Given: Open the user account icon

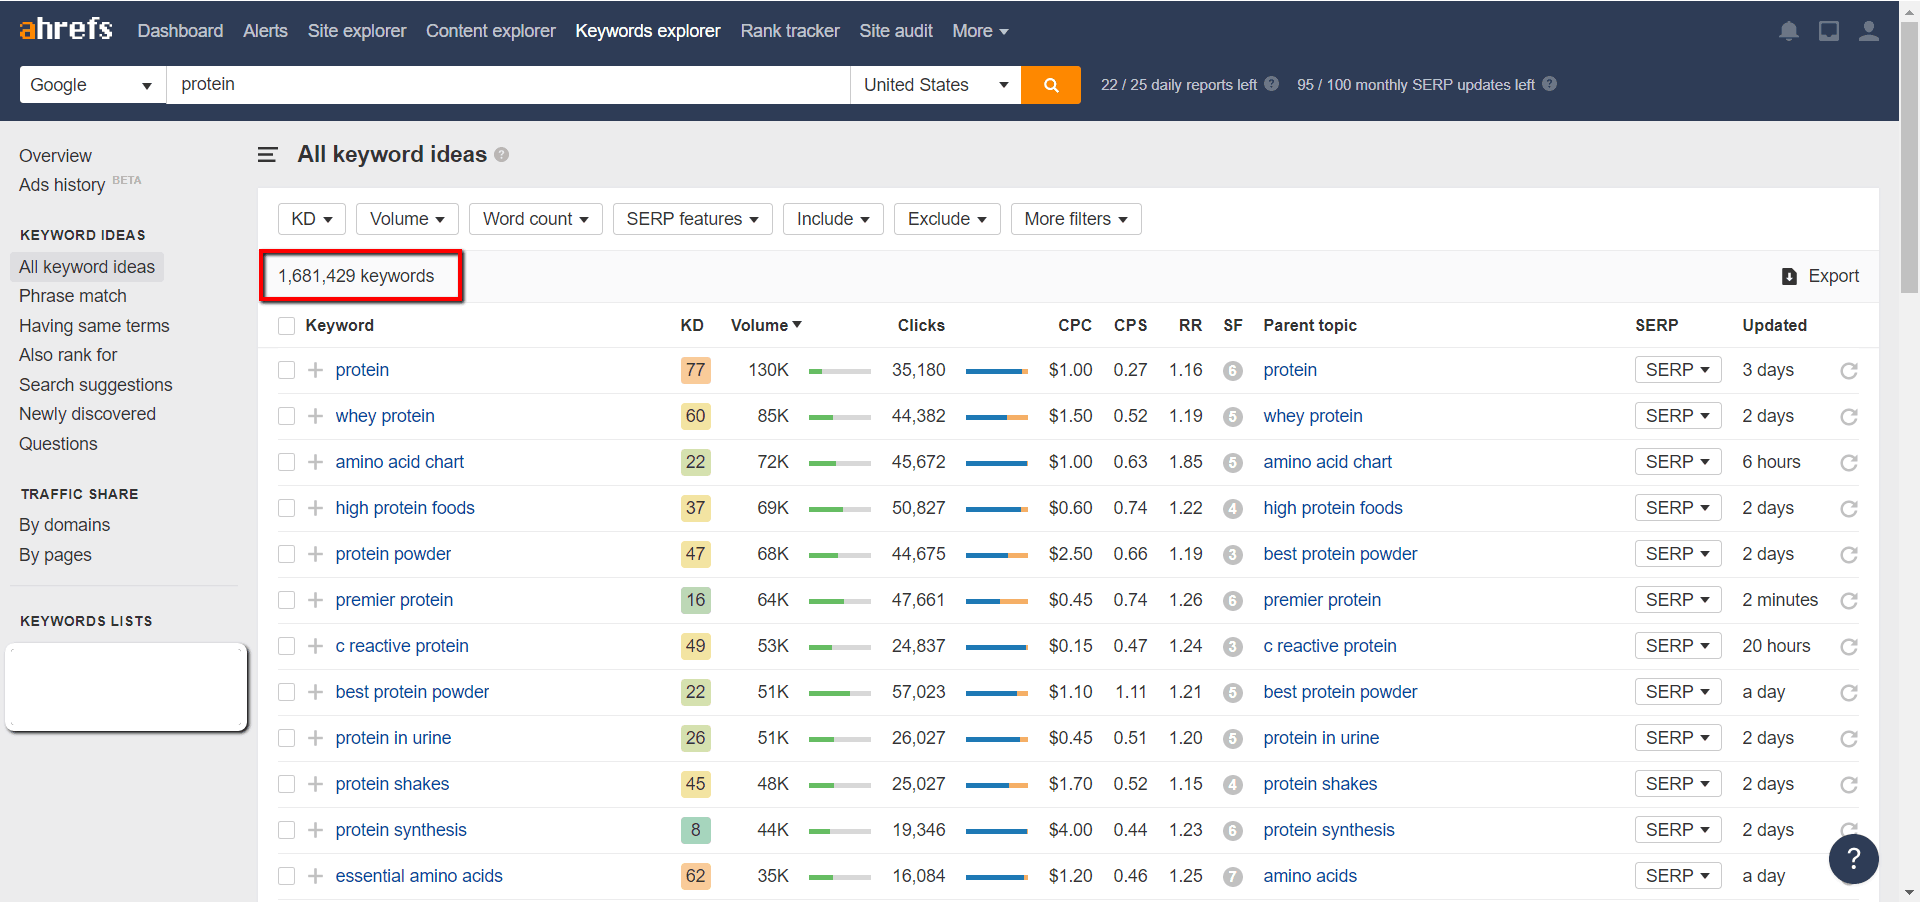Looking at the screenshot, I should (1868, 31).
